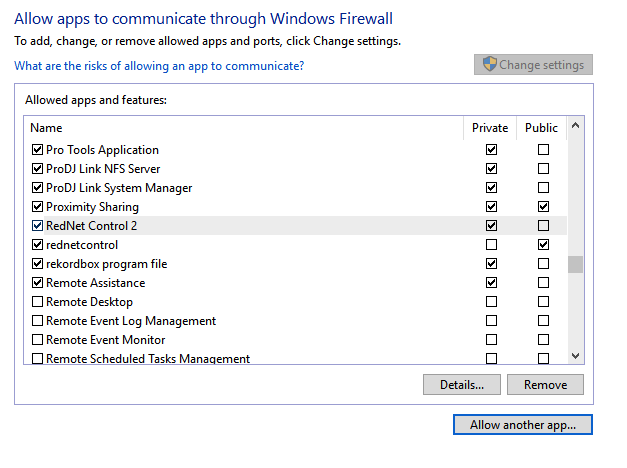Select the Remote Scheduled Tasks Management text
The height and width of the screenshot is (468, 627).
148,358
